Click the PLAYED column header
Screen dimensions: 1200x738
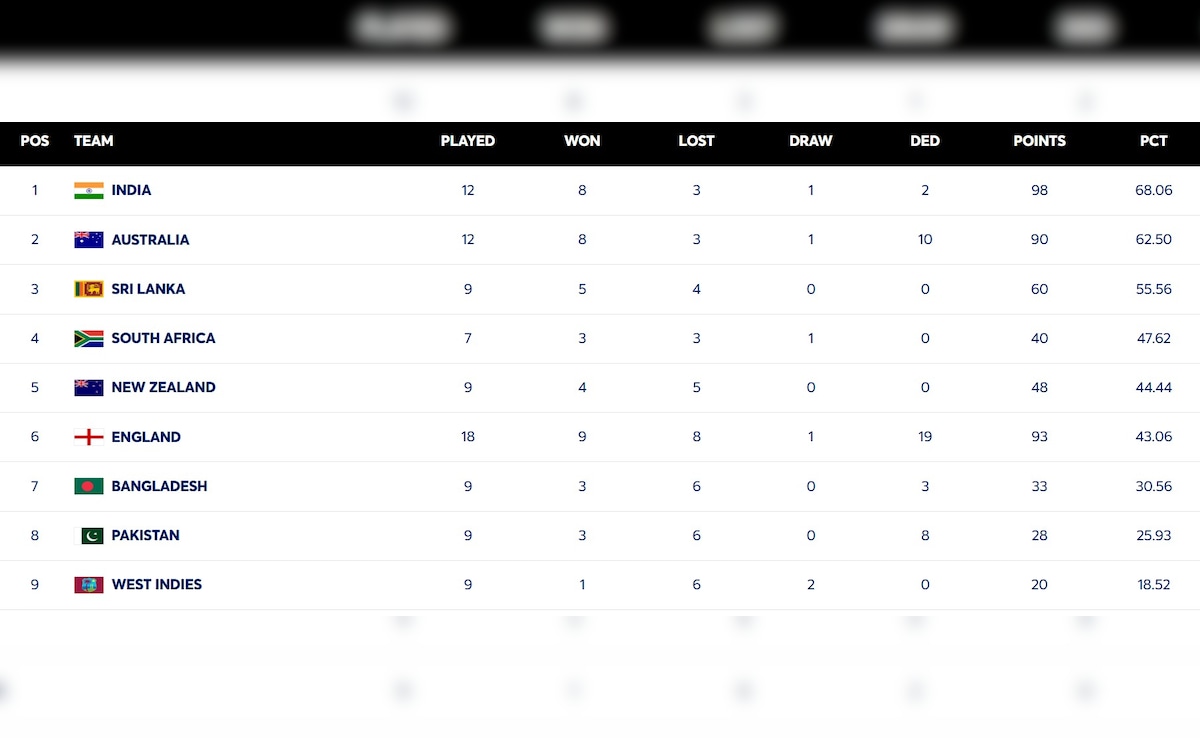[467, 141]
